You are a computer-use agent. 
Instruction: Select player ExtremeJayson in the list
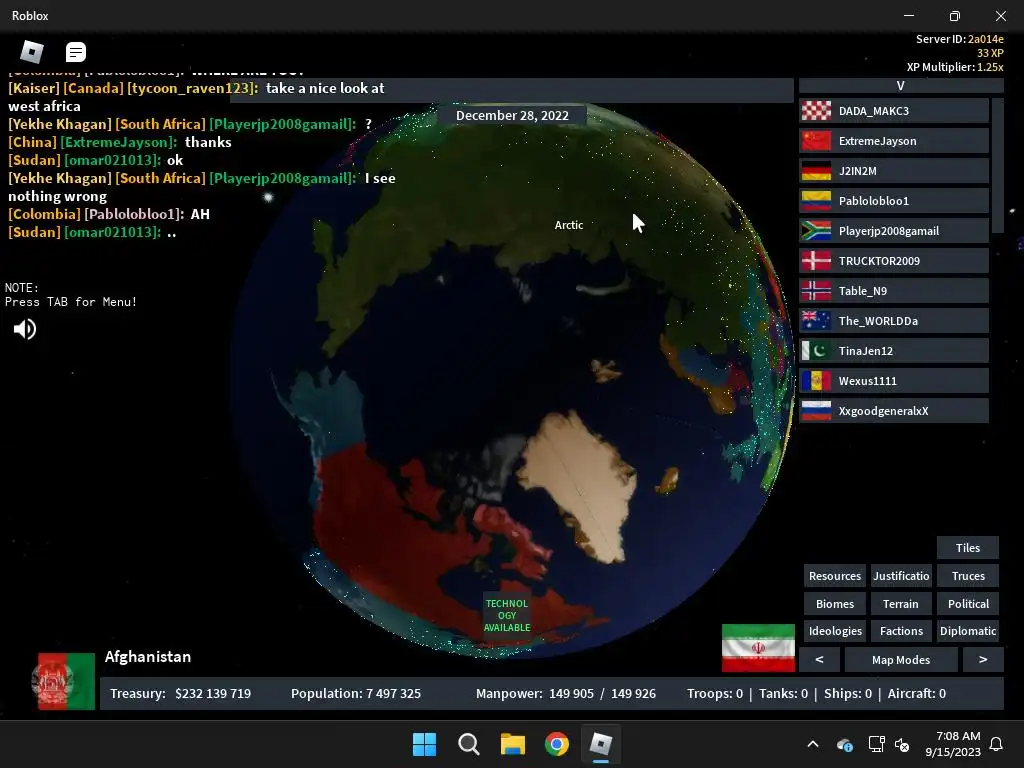tap(893, 141)
